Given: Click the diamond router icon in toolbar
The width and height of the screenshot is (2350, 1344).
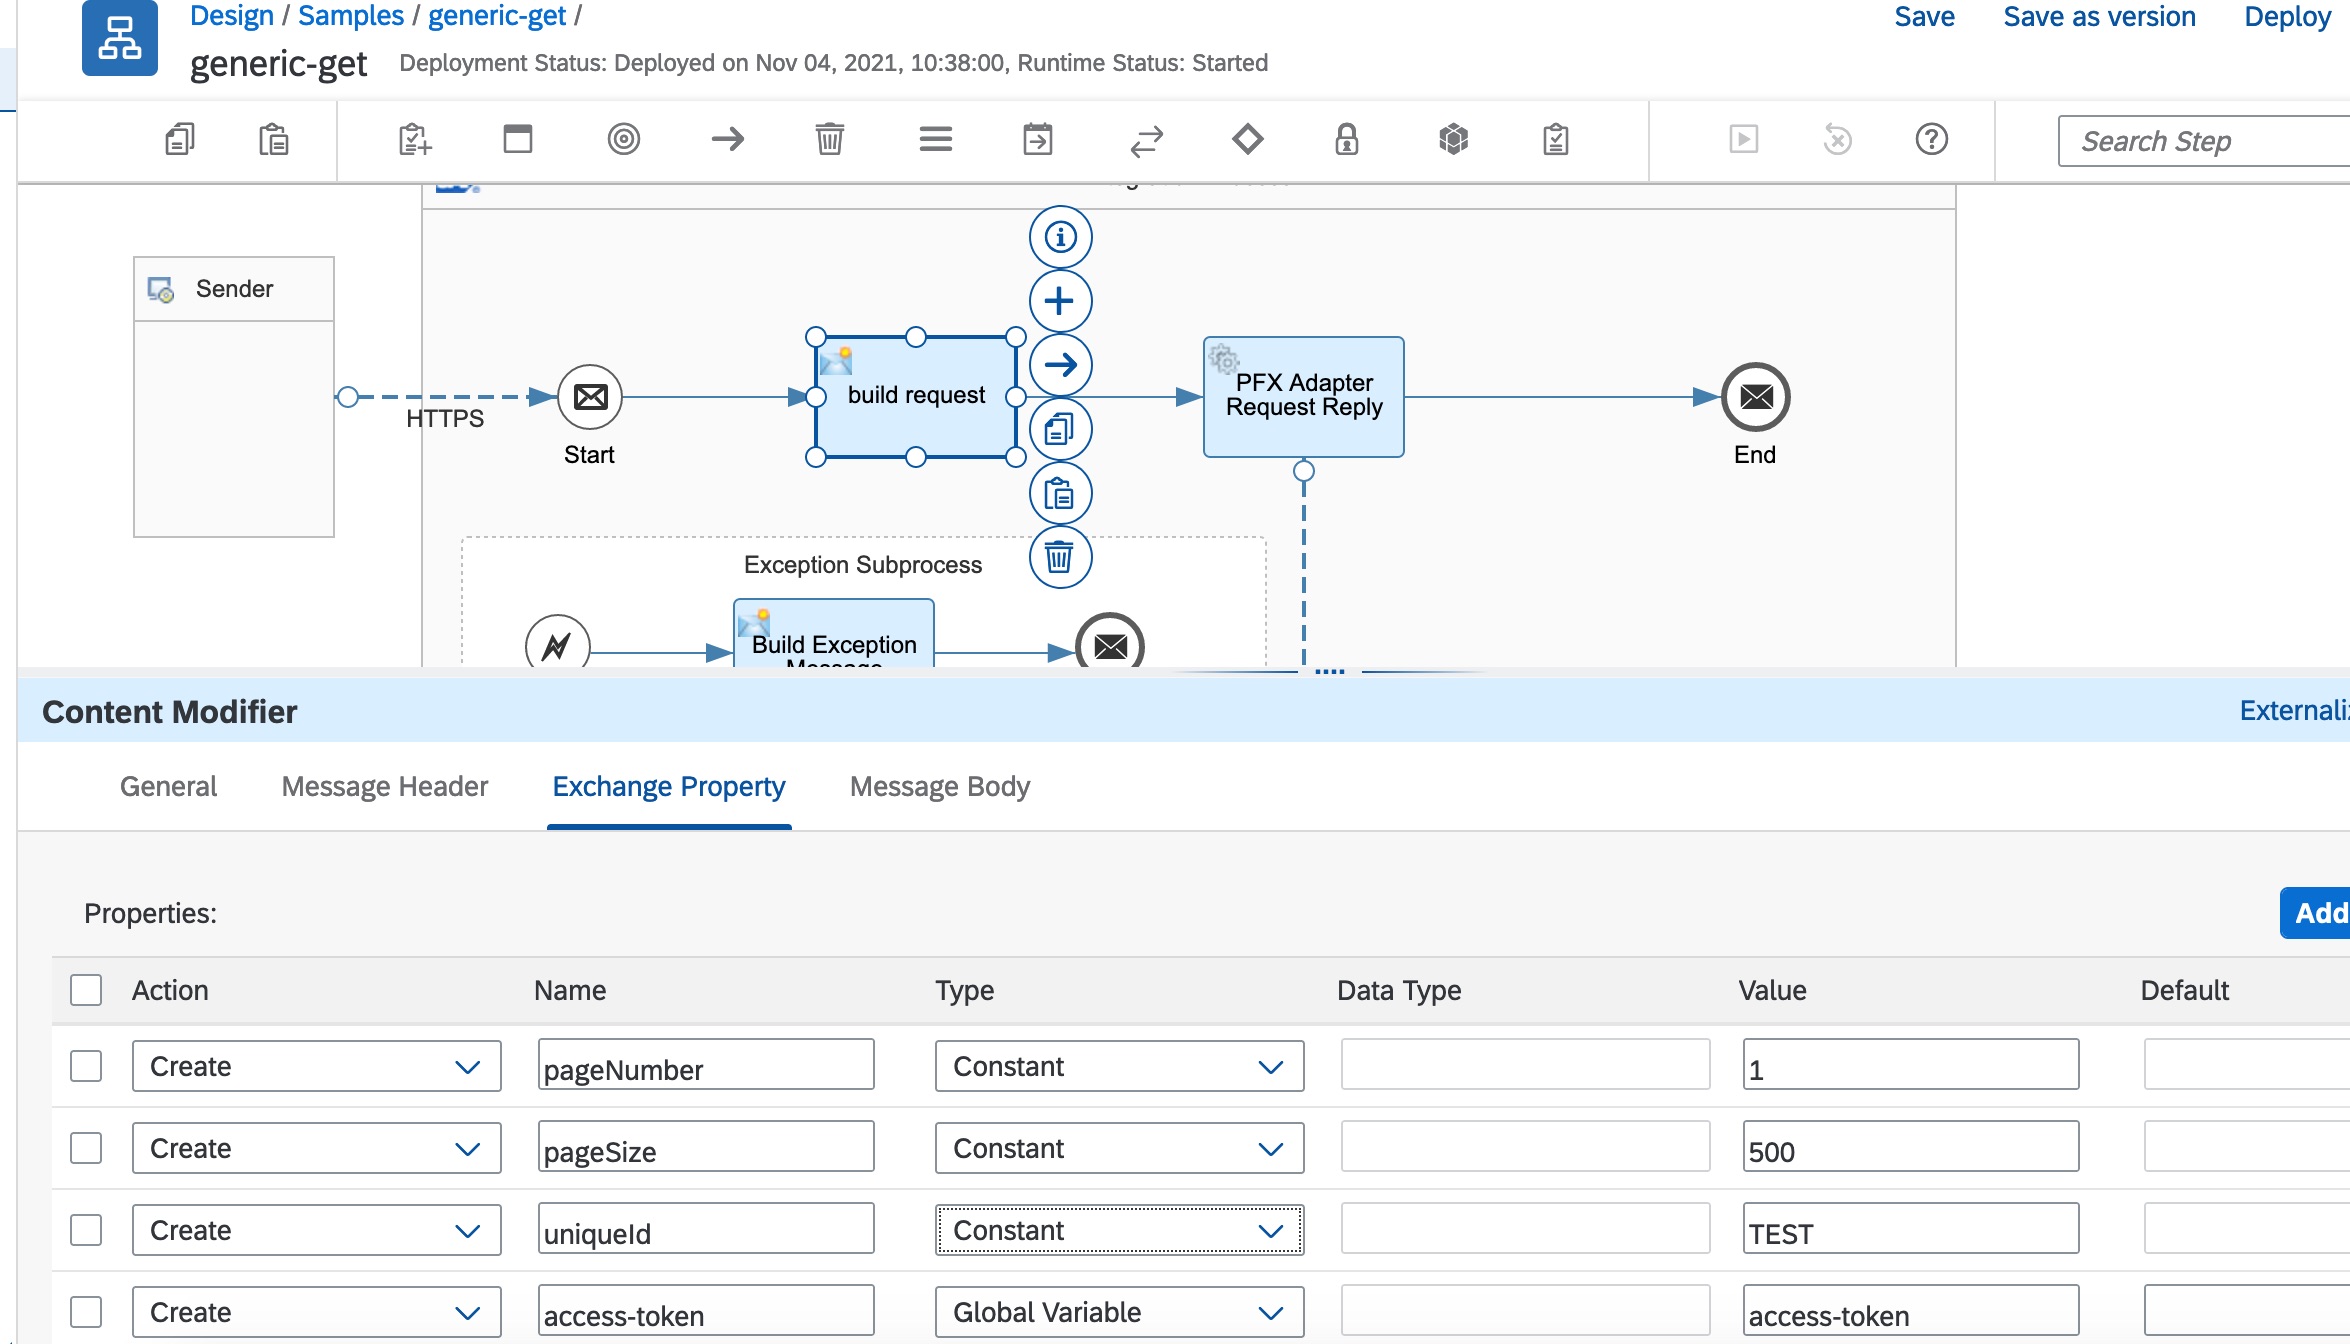Looking at the screenshot, I should [1247, 139].
